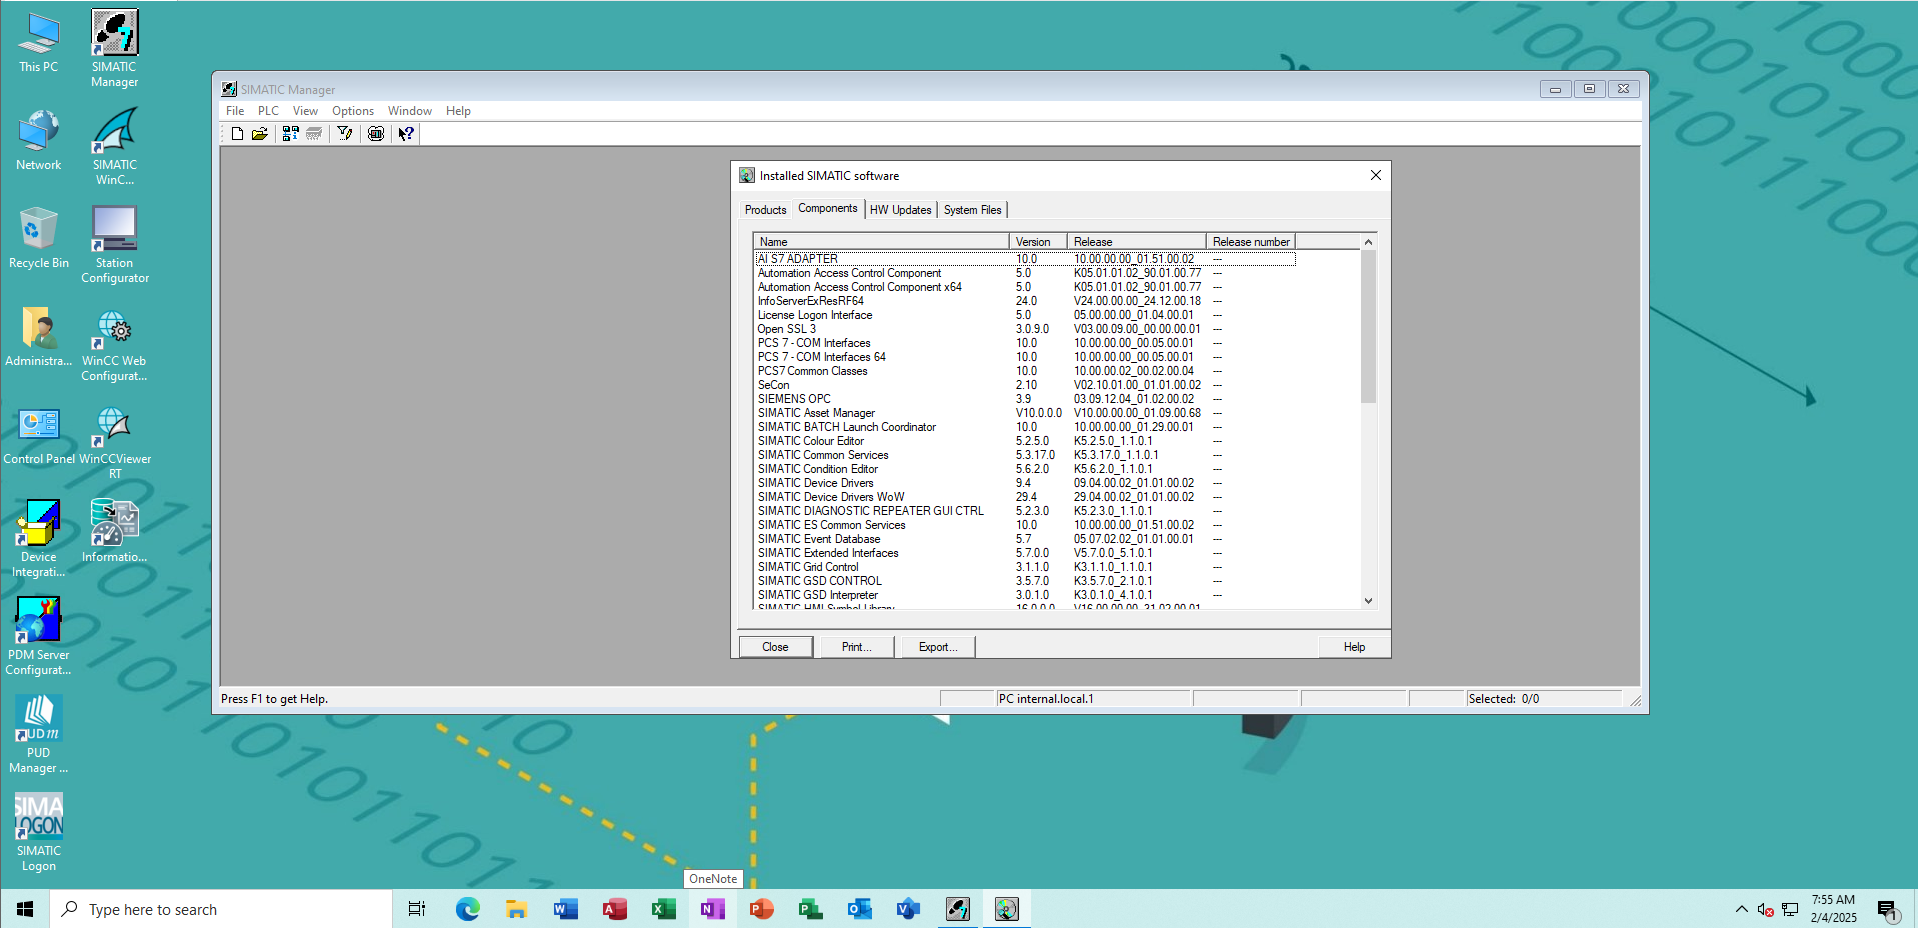Click SIMATIC Manager taskbar icon
The width and height of the screenshot is (1918, 928).
pos(958,909)
